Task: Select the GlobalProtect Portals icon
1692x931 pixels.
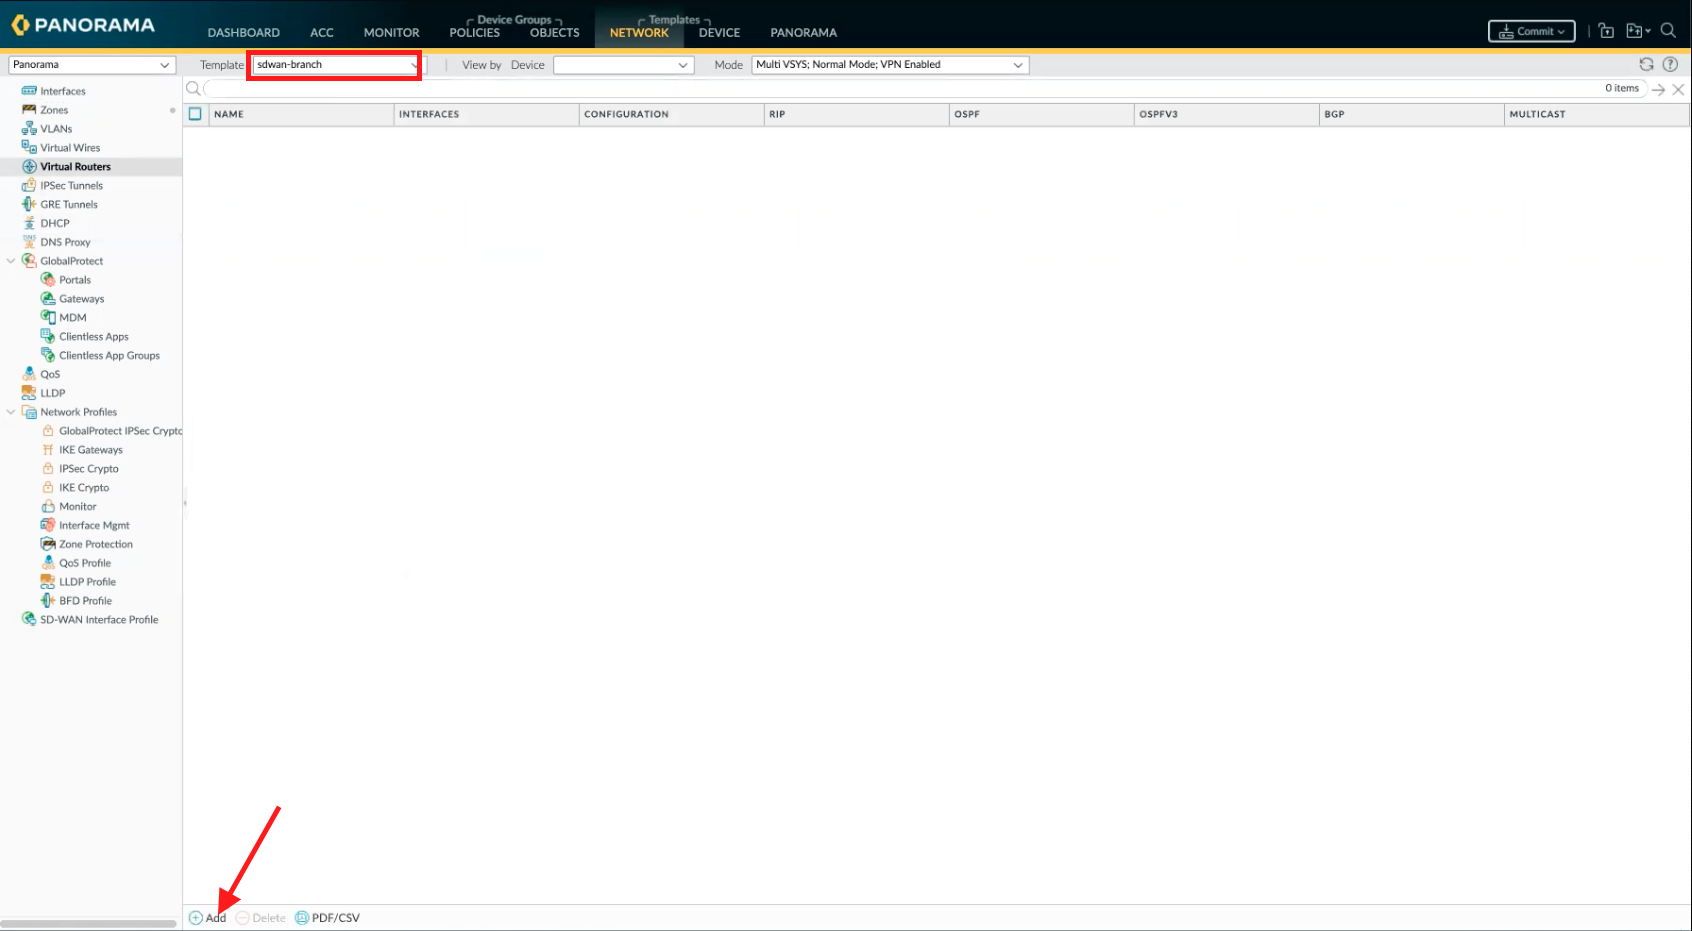Action: [48, 280]
